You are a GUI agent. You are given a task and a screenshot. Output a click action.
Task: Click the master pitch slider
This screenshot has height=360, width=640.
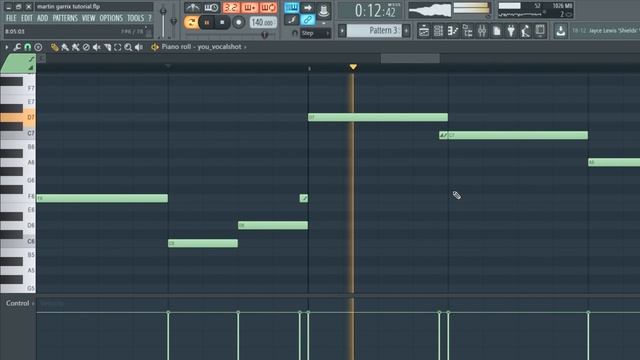tap(174, 20)
